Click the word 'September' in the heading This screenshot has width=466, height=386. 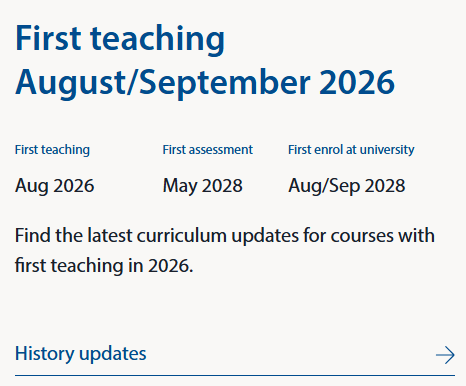[225, 83]
